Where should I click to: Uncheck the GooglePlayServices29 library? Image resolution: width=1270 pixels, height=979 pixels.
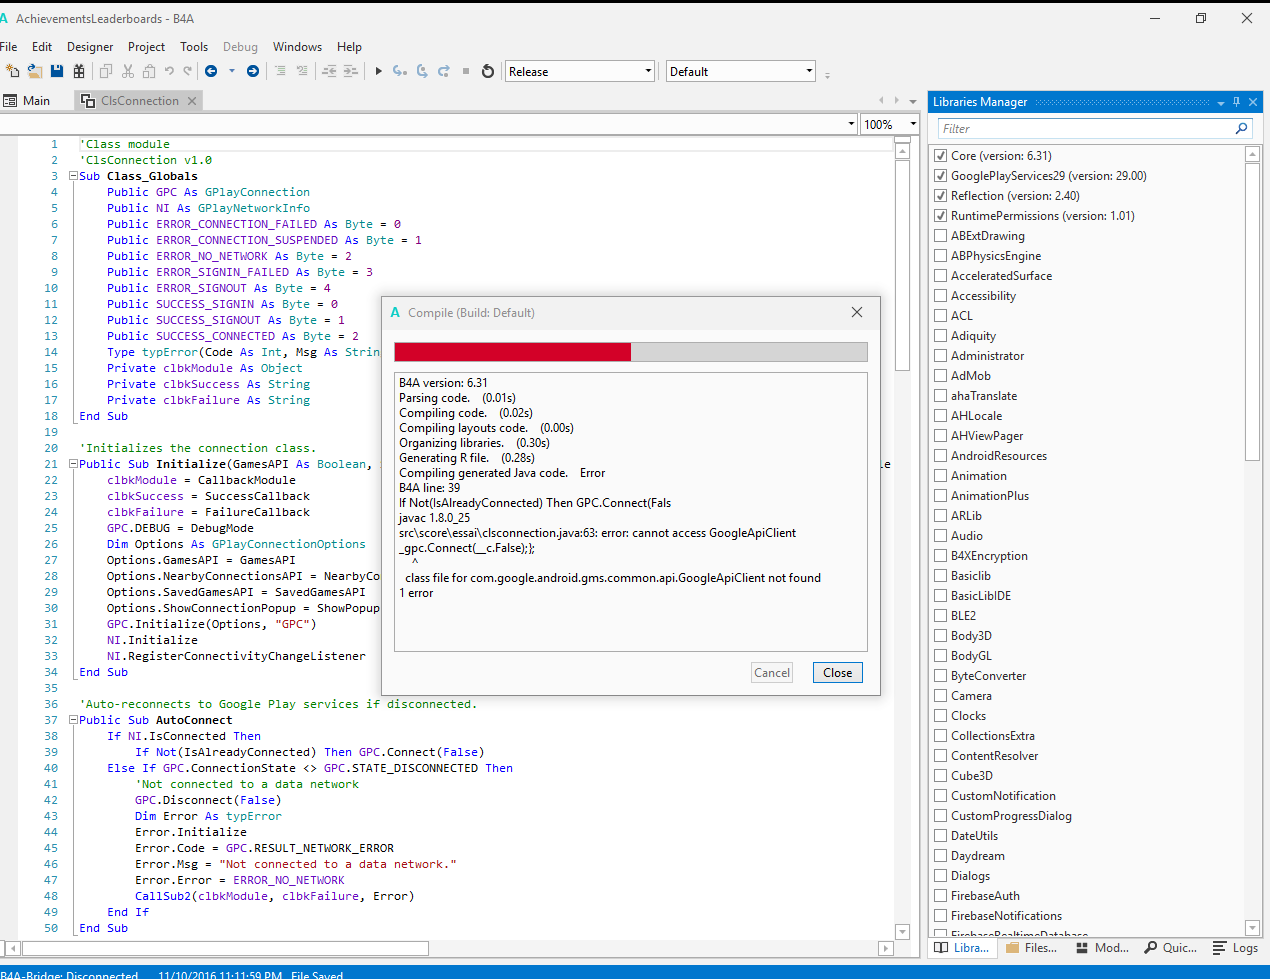(940, 176)
